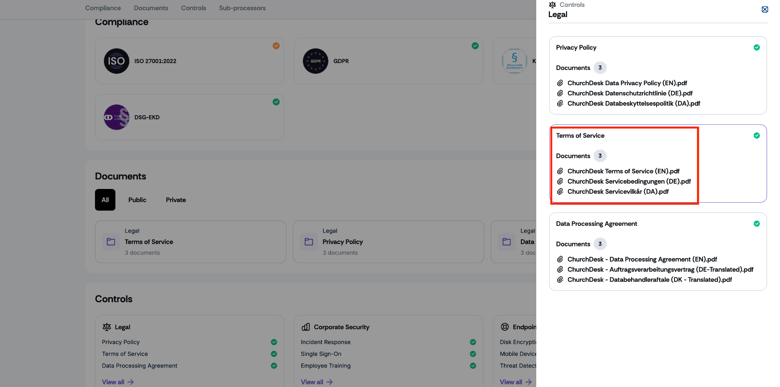Click document count badge under Privacy Policy panel card

click(600, 68)
